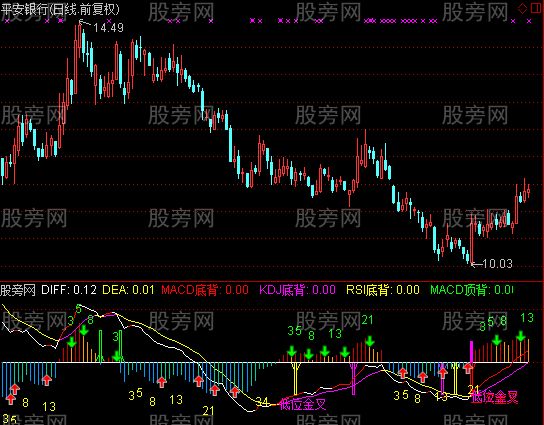Click the 14.49 high price label
This screenshot has height=425, width=544.
tap(108, 28)
